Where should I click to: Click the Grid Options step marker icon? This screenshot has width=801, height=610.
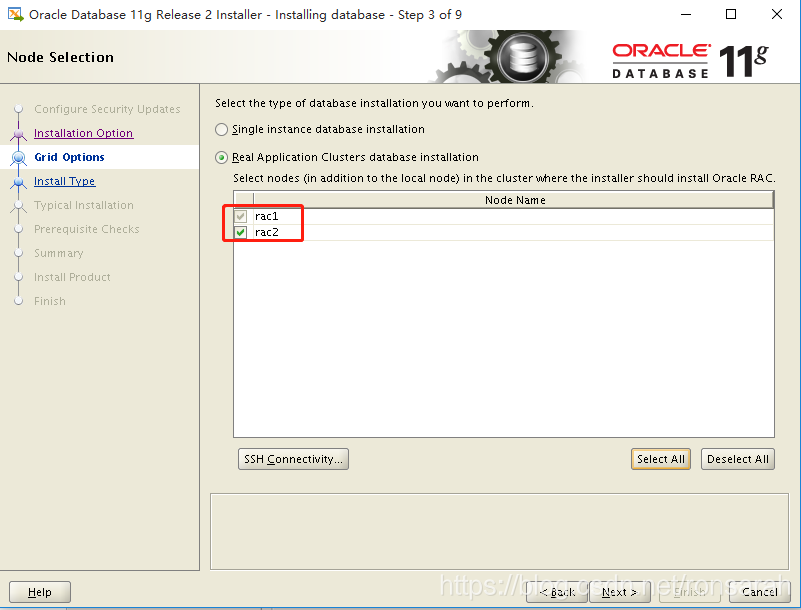point(20,157)
